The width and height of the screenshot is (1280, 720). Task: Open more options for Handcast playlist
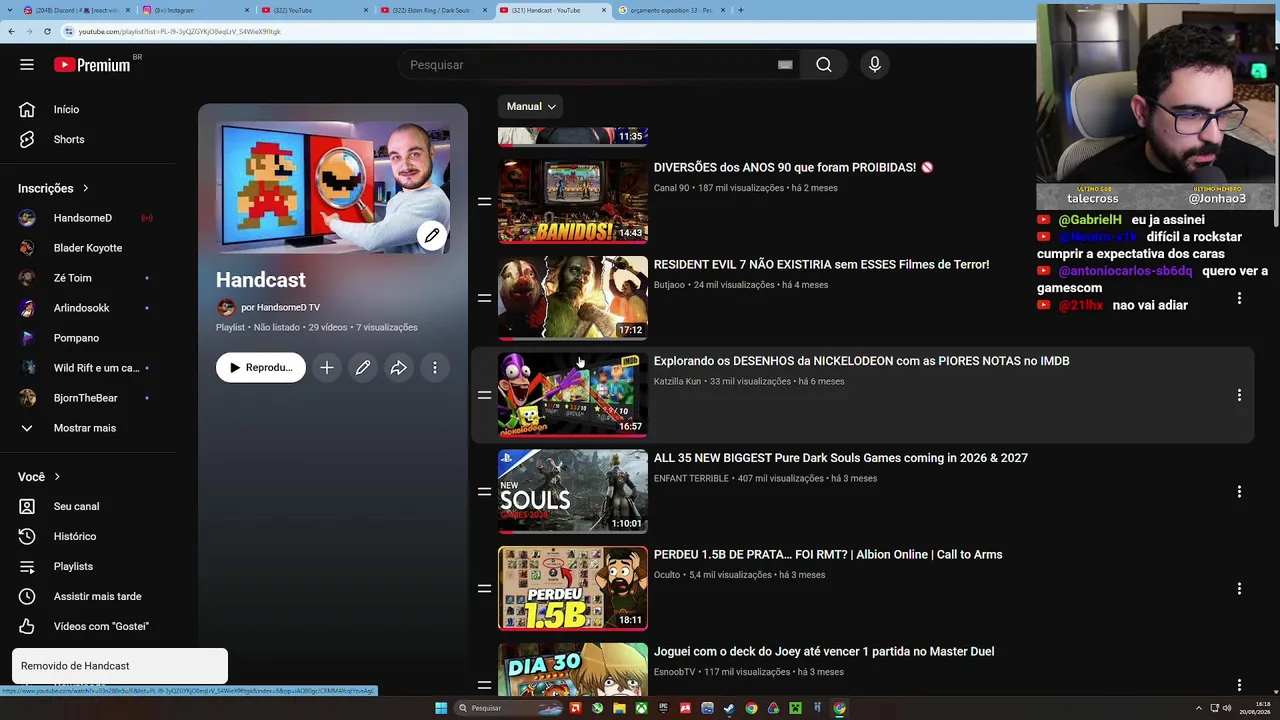pos(435,368)
